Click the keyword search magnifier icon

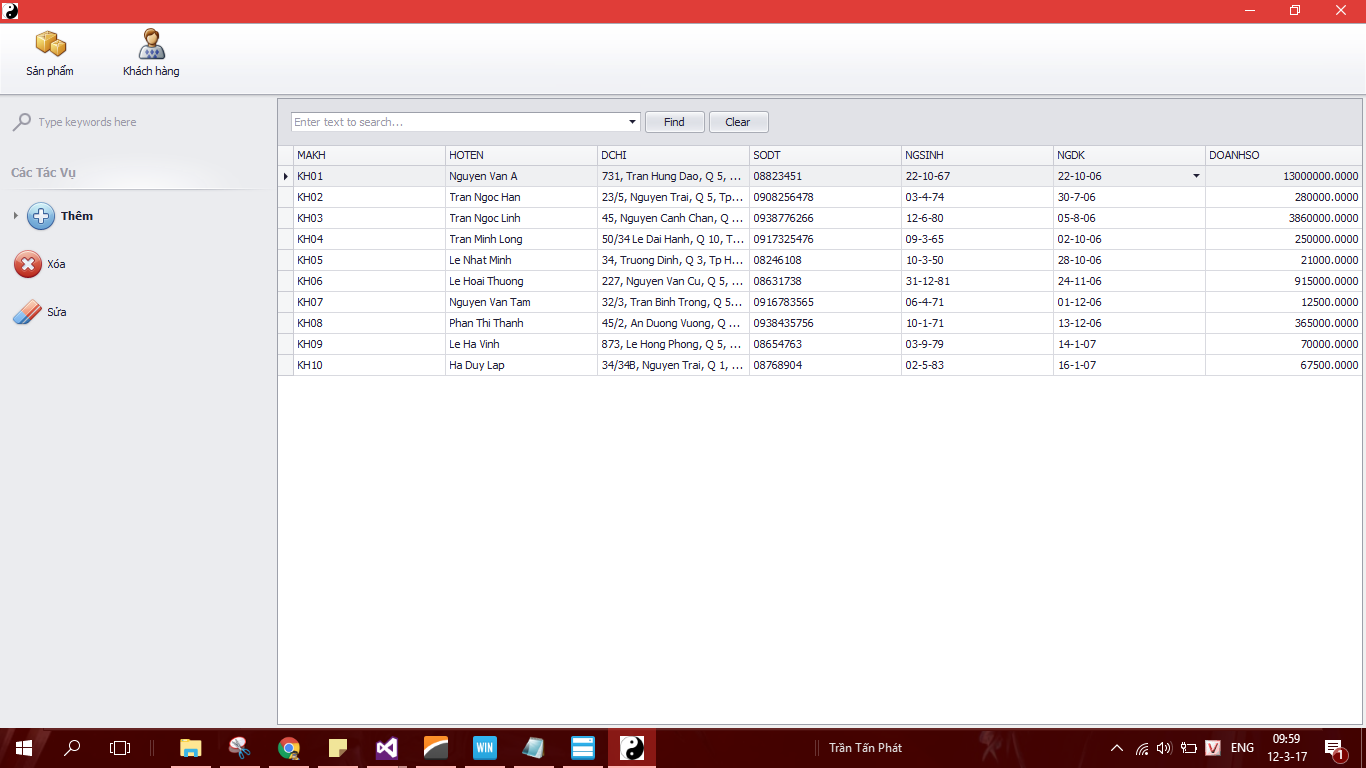[21, 122]
